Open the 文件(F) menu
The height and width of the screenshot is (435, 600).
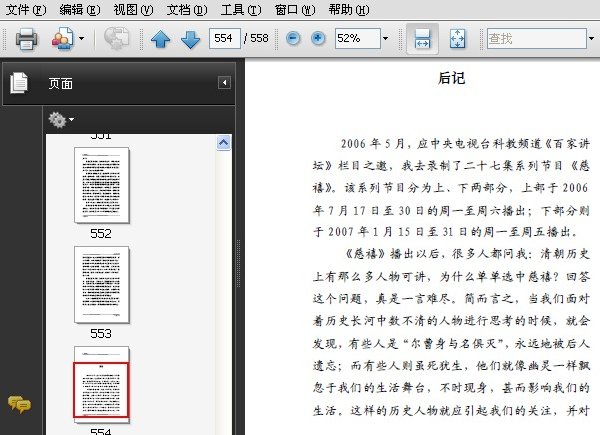pos(25,10)
